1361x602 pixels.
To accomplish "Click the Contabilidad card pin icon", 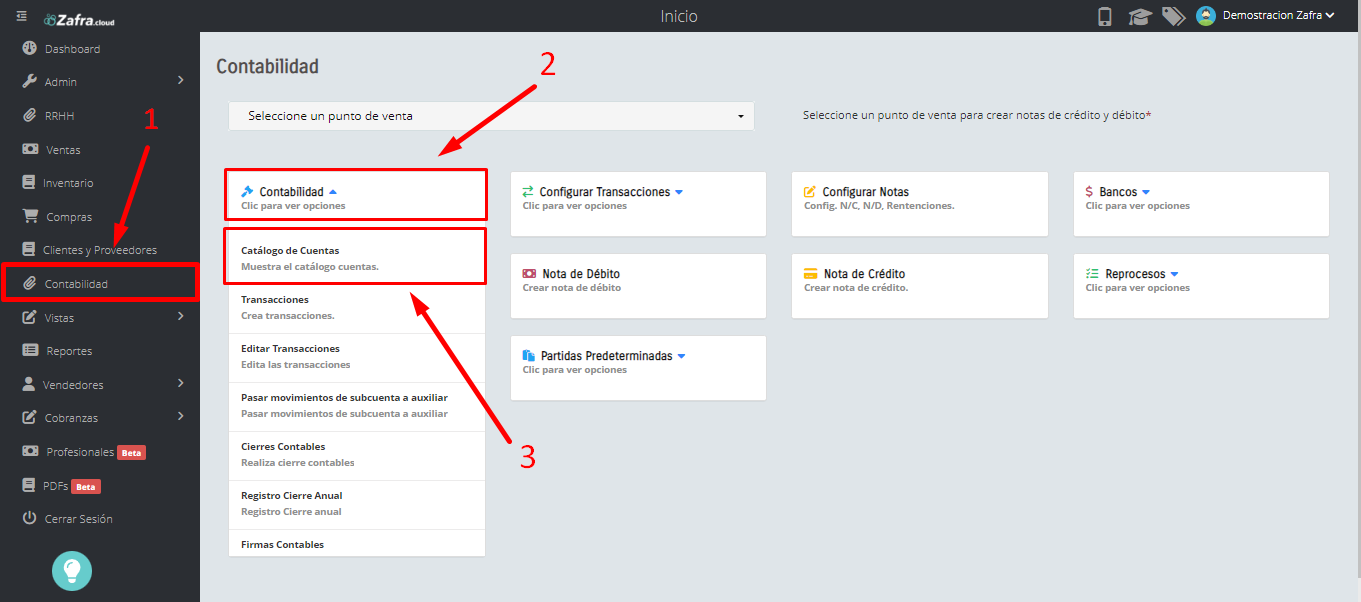I will click(248, 191).
